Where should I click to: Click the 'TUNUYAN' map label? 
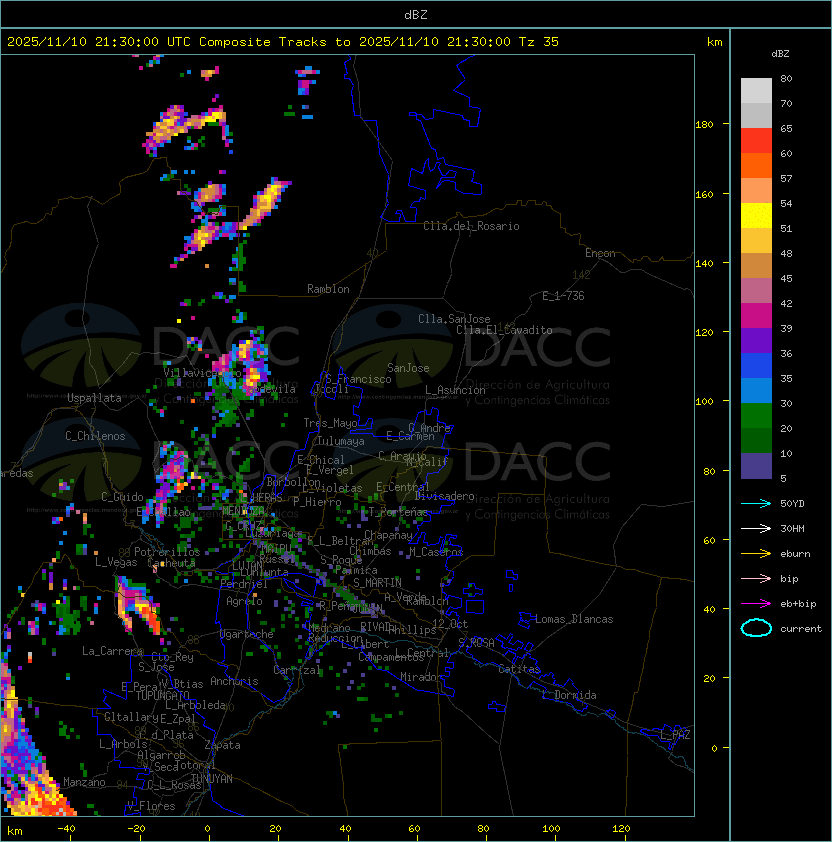click(x=212, y=779)
